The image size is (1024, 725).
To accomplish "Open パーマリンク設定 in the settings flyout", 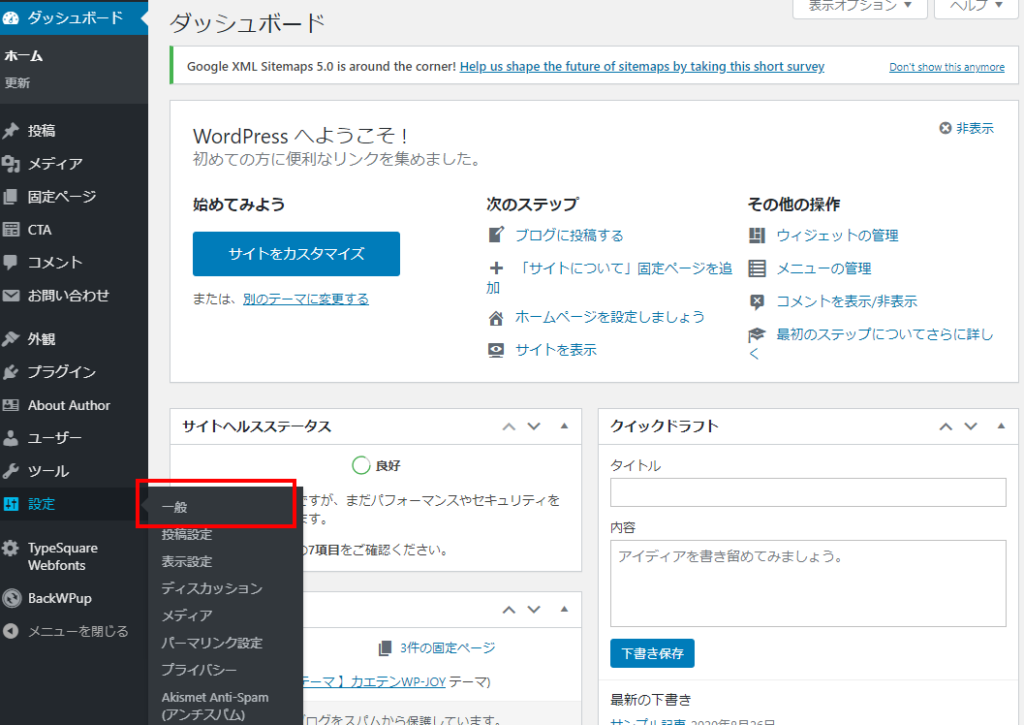I will point(212,643).
